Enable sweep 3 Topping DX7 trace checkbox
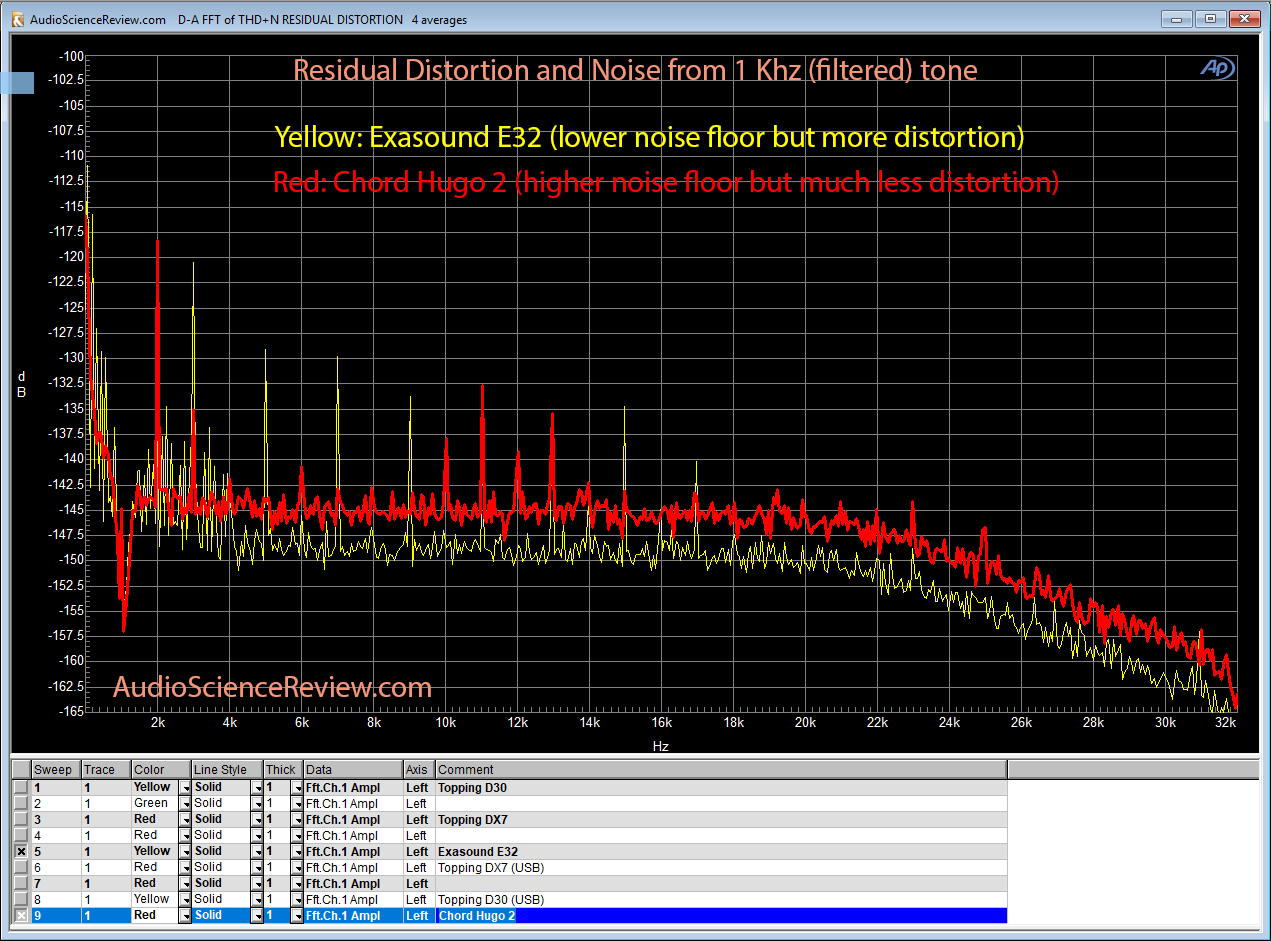The height and width of the screenshot is (941, 1271). click(x=21, y=819)
